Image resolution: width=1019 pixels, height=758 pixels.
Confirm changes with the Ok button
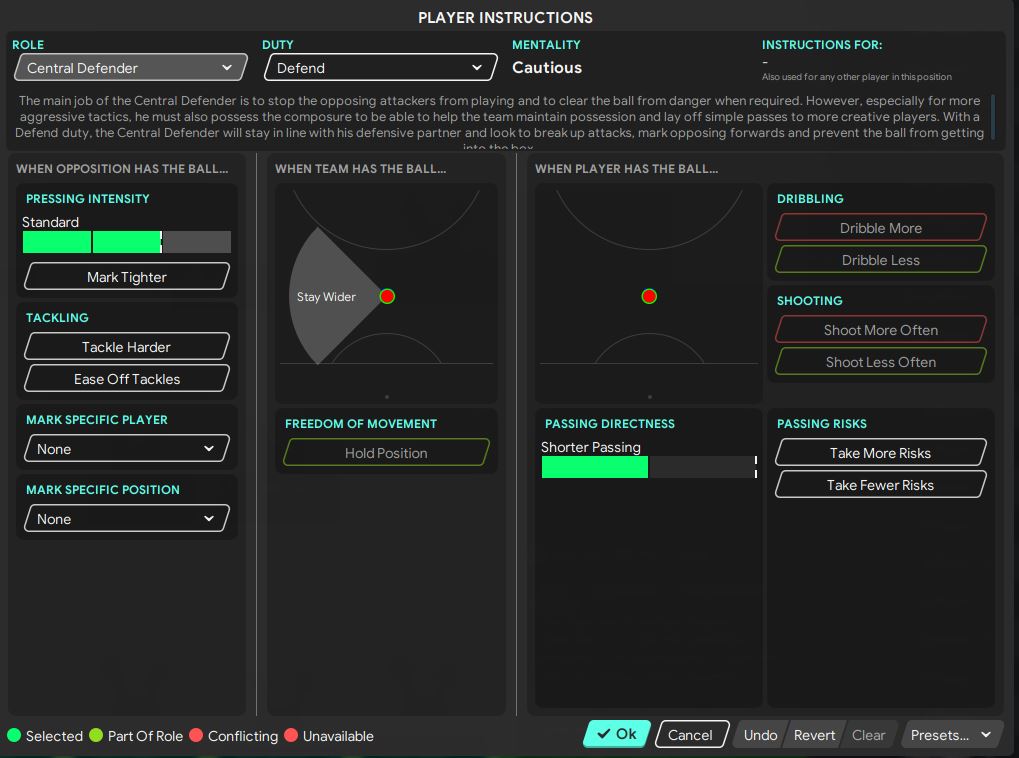(x=617, y=734)
